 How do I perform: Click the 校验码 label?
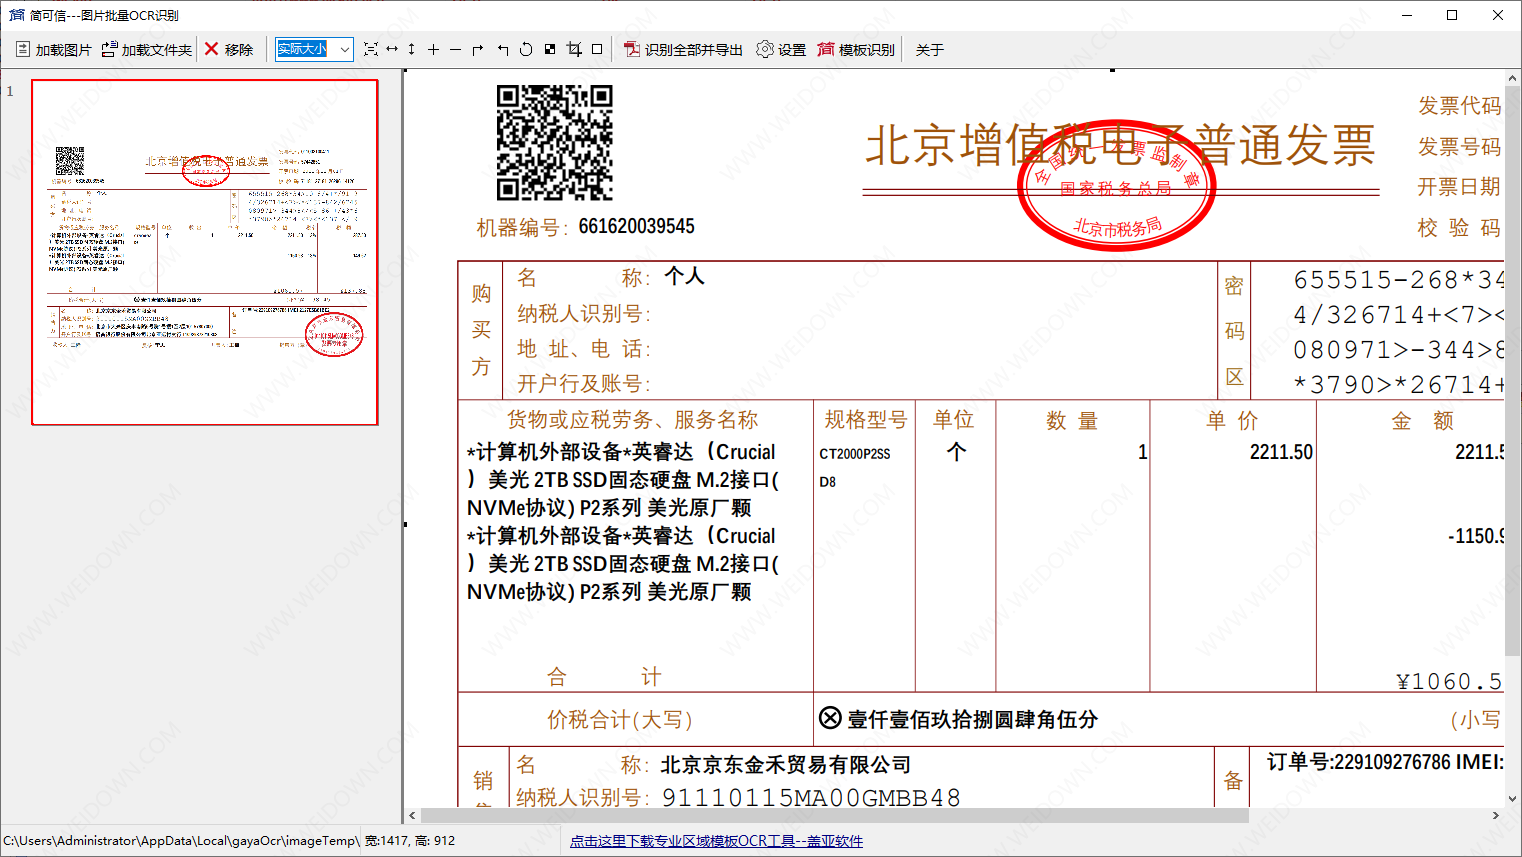pyautogui.click(x=1459, y=228)
